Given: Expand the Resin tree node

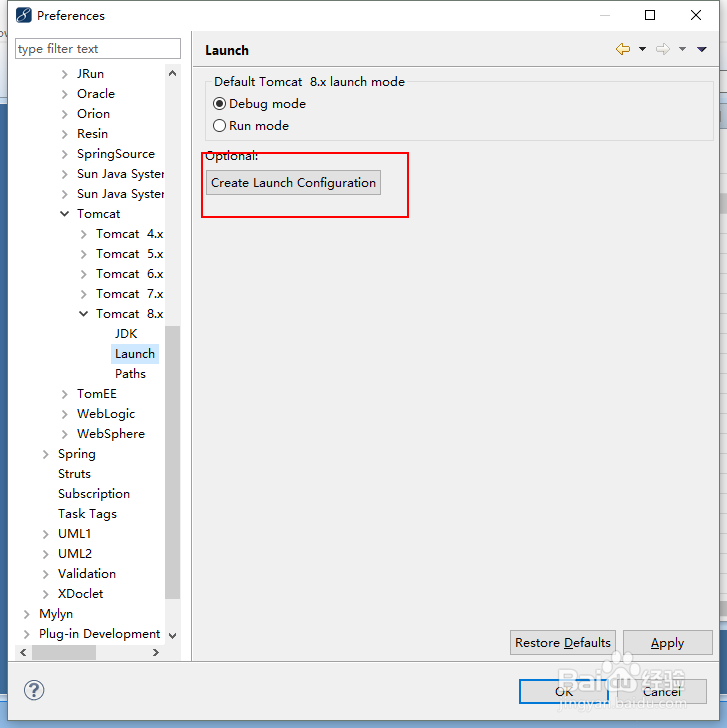Looking at the screenshot, I should pyautogui.click(x=65, y=134).
